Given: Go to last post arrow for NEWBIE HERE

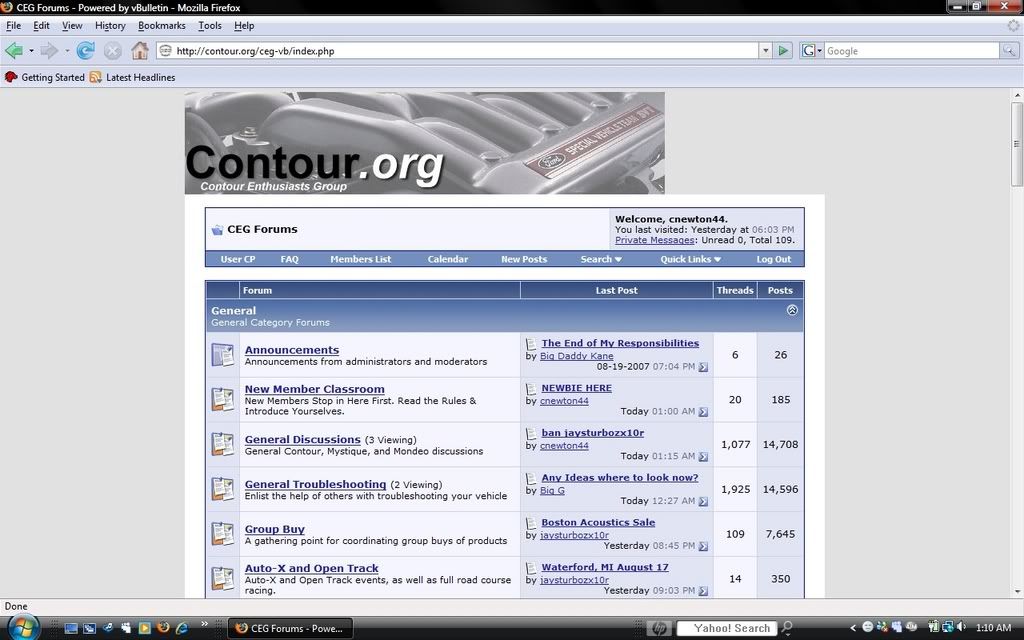Looking at the screenshot, I should 703,411.
